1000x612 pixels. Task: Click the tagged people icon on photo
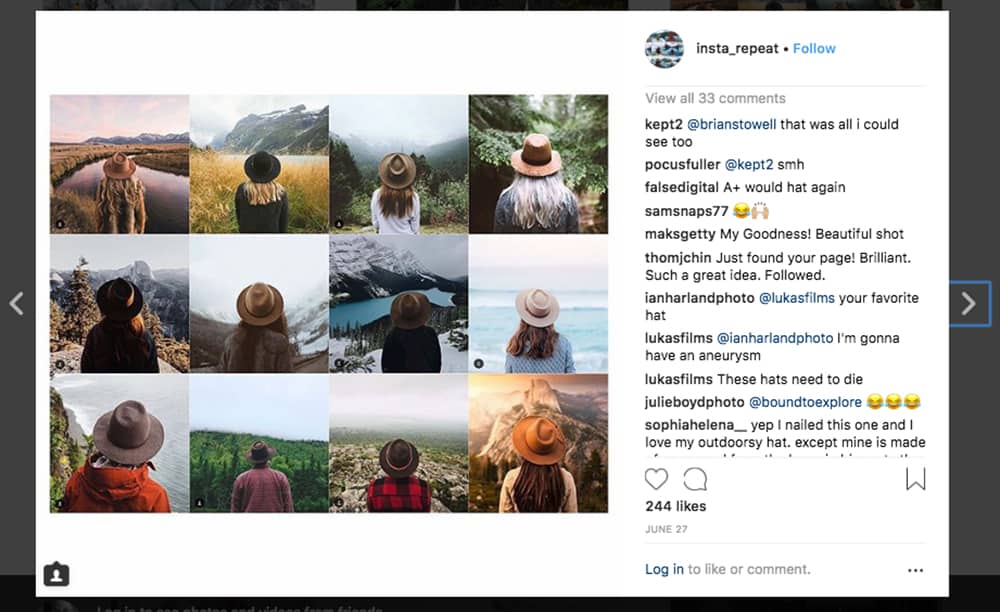pyautogui.click(x=57, y=574)
